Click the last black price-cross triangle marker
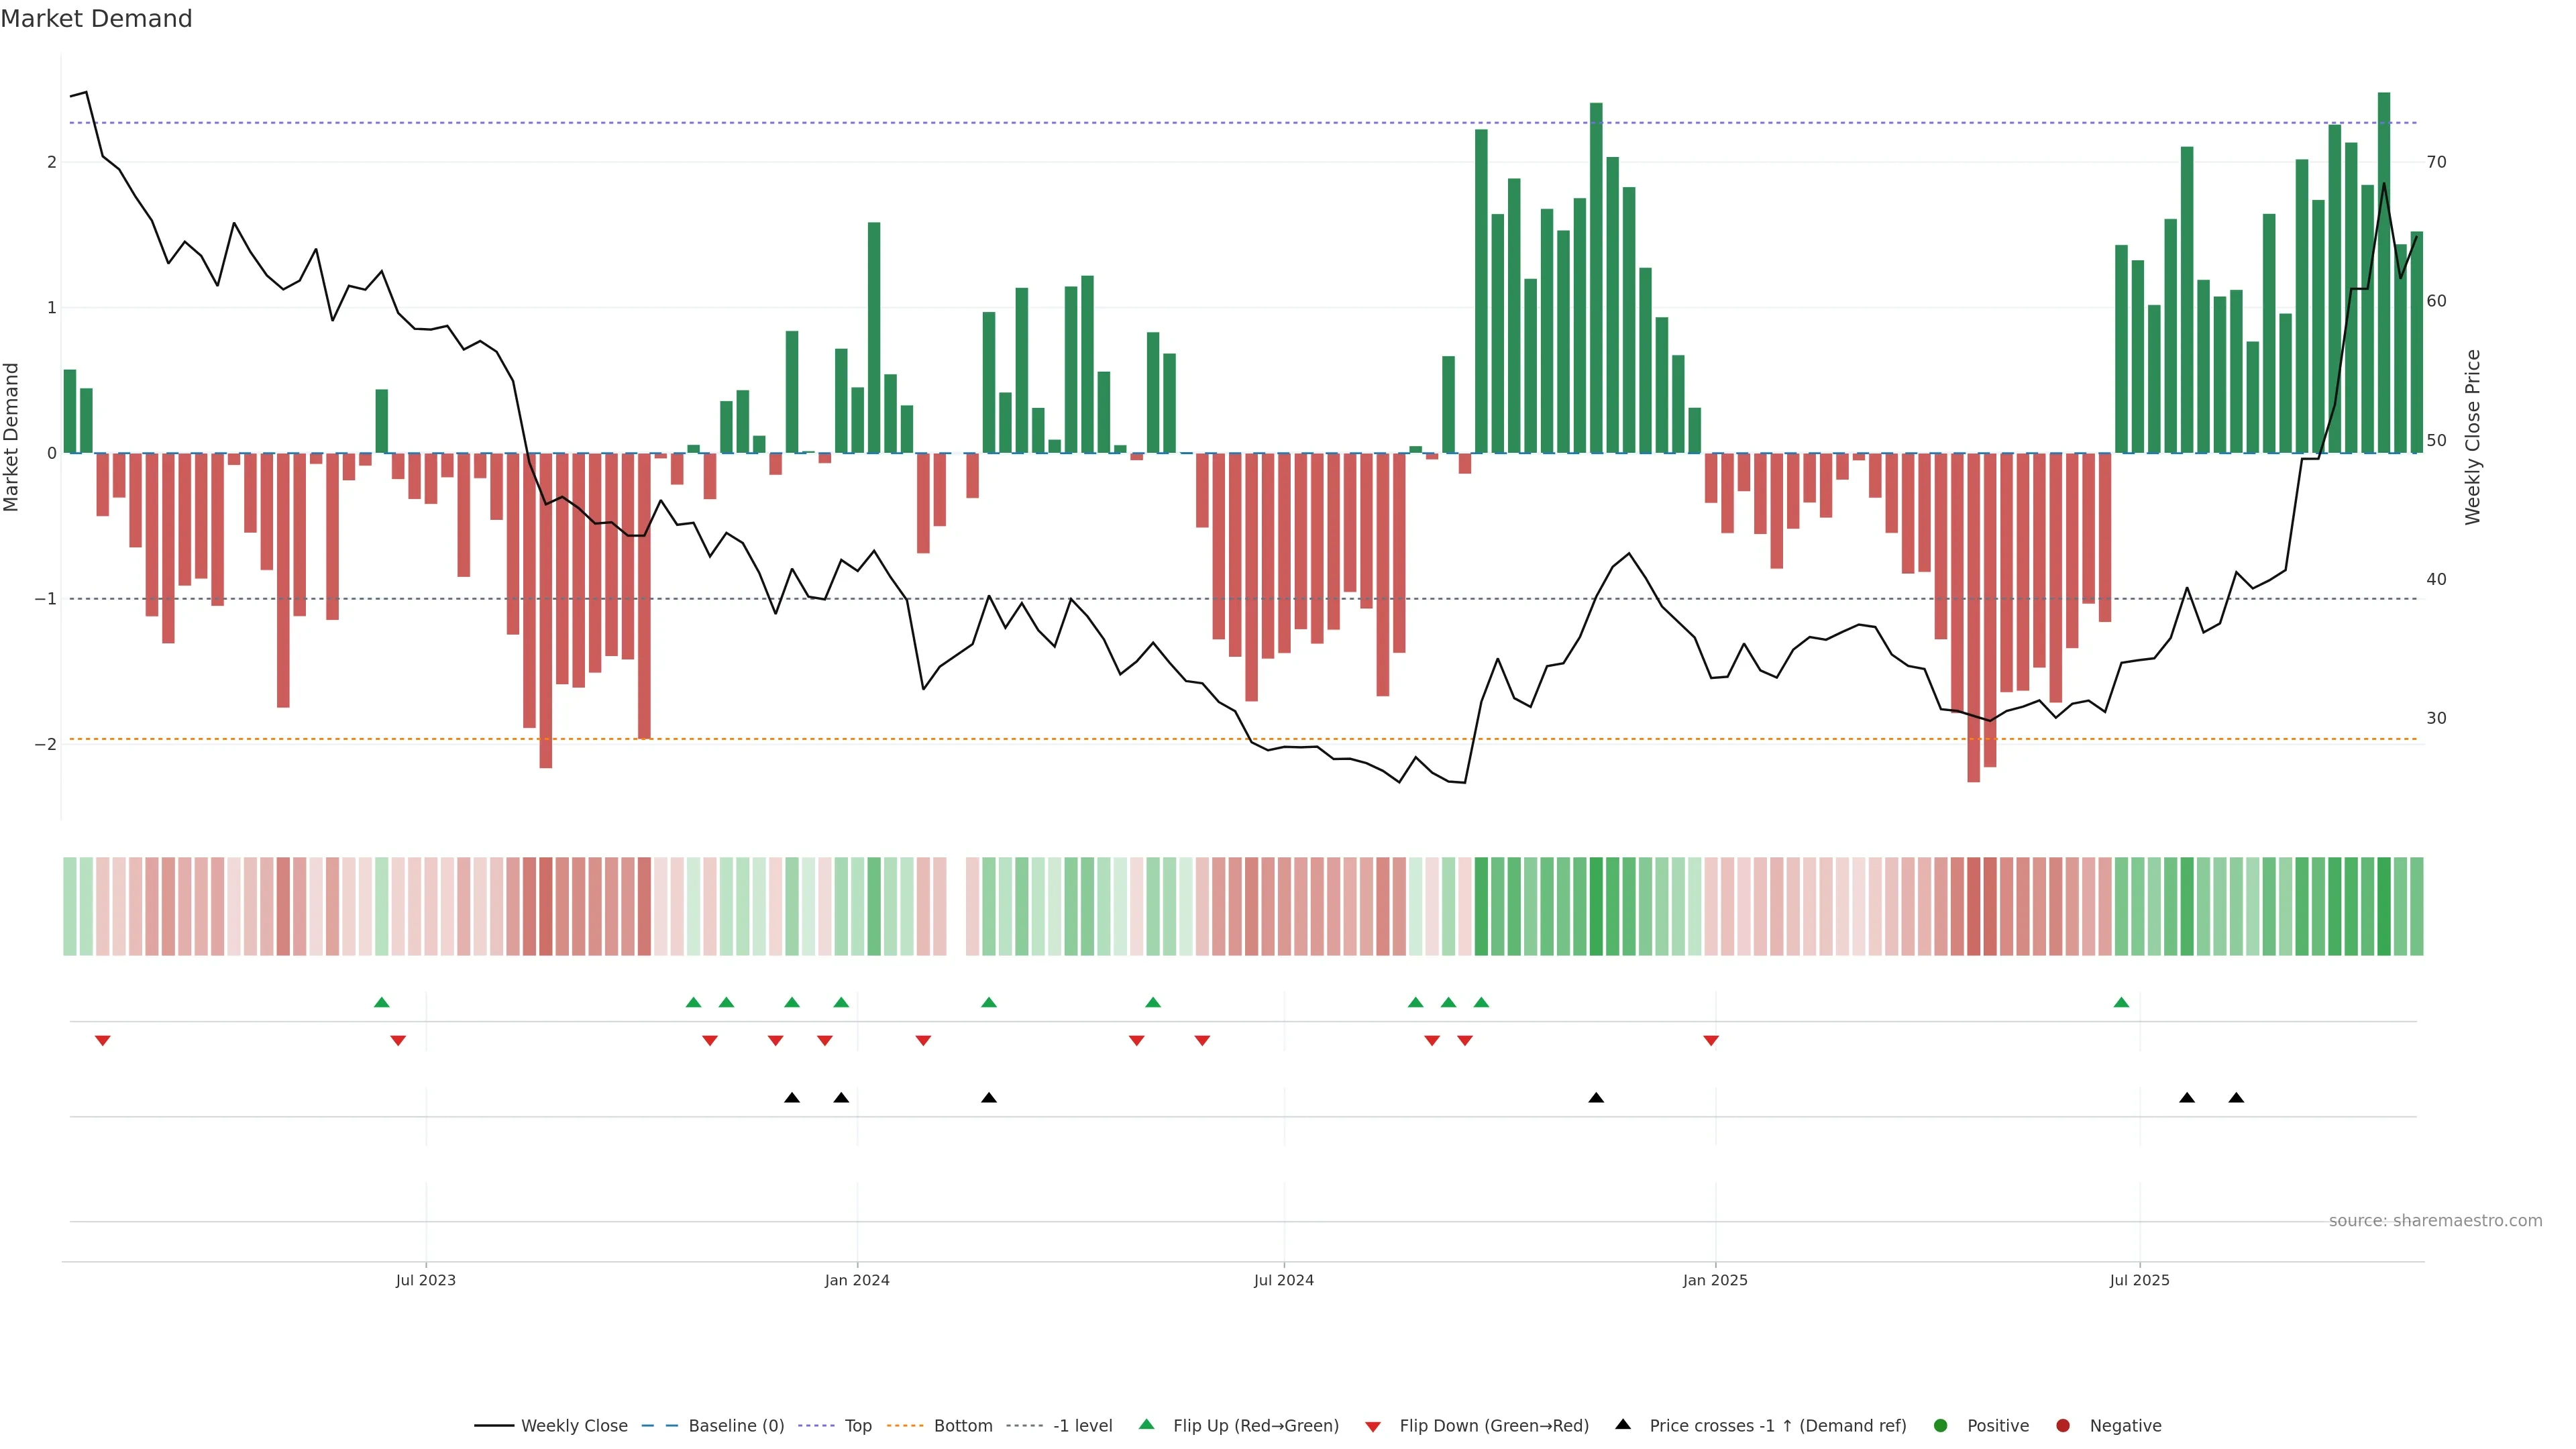 tap(2236, 1098)
